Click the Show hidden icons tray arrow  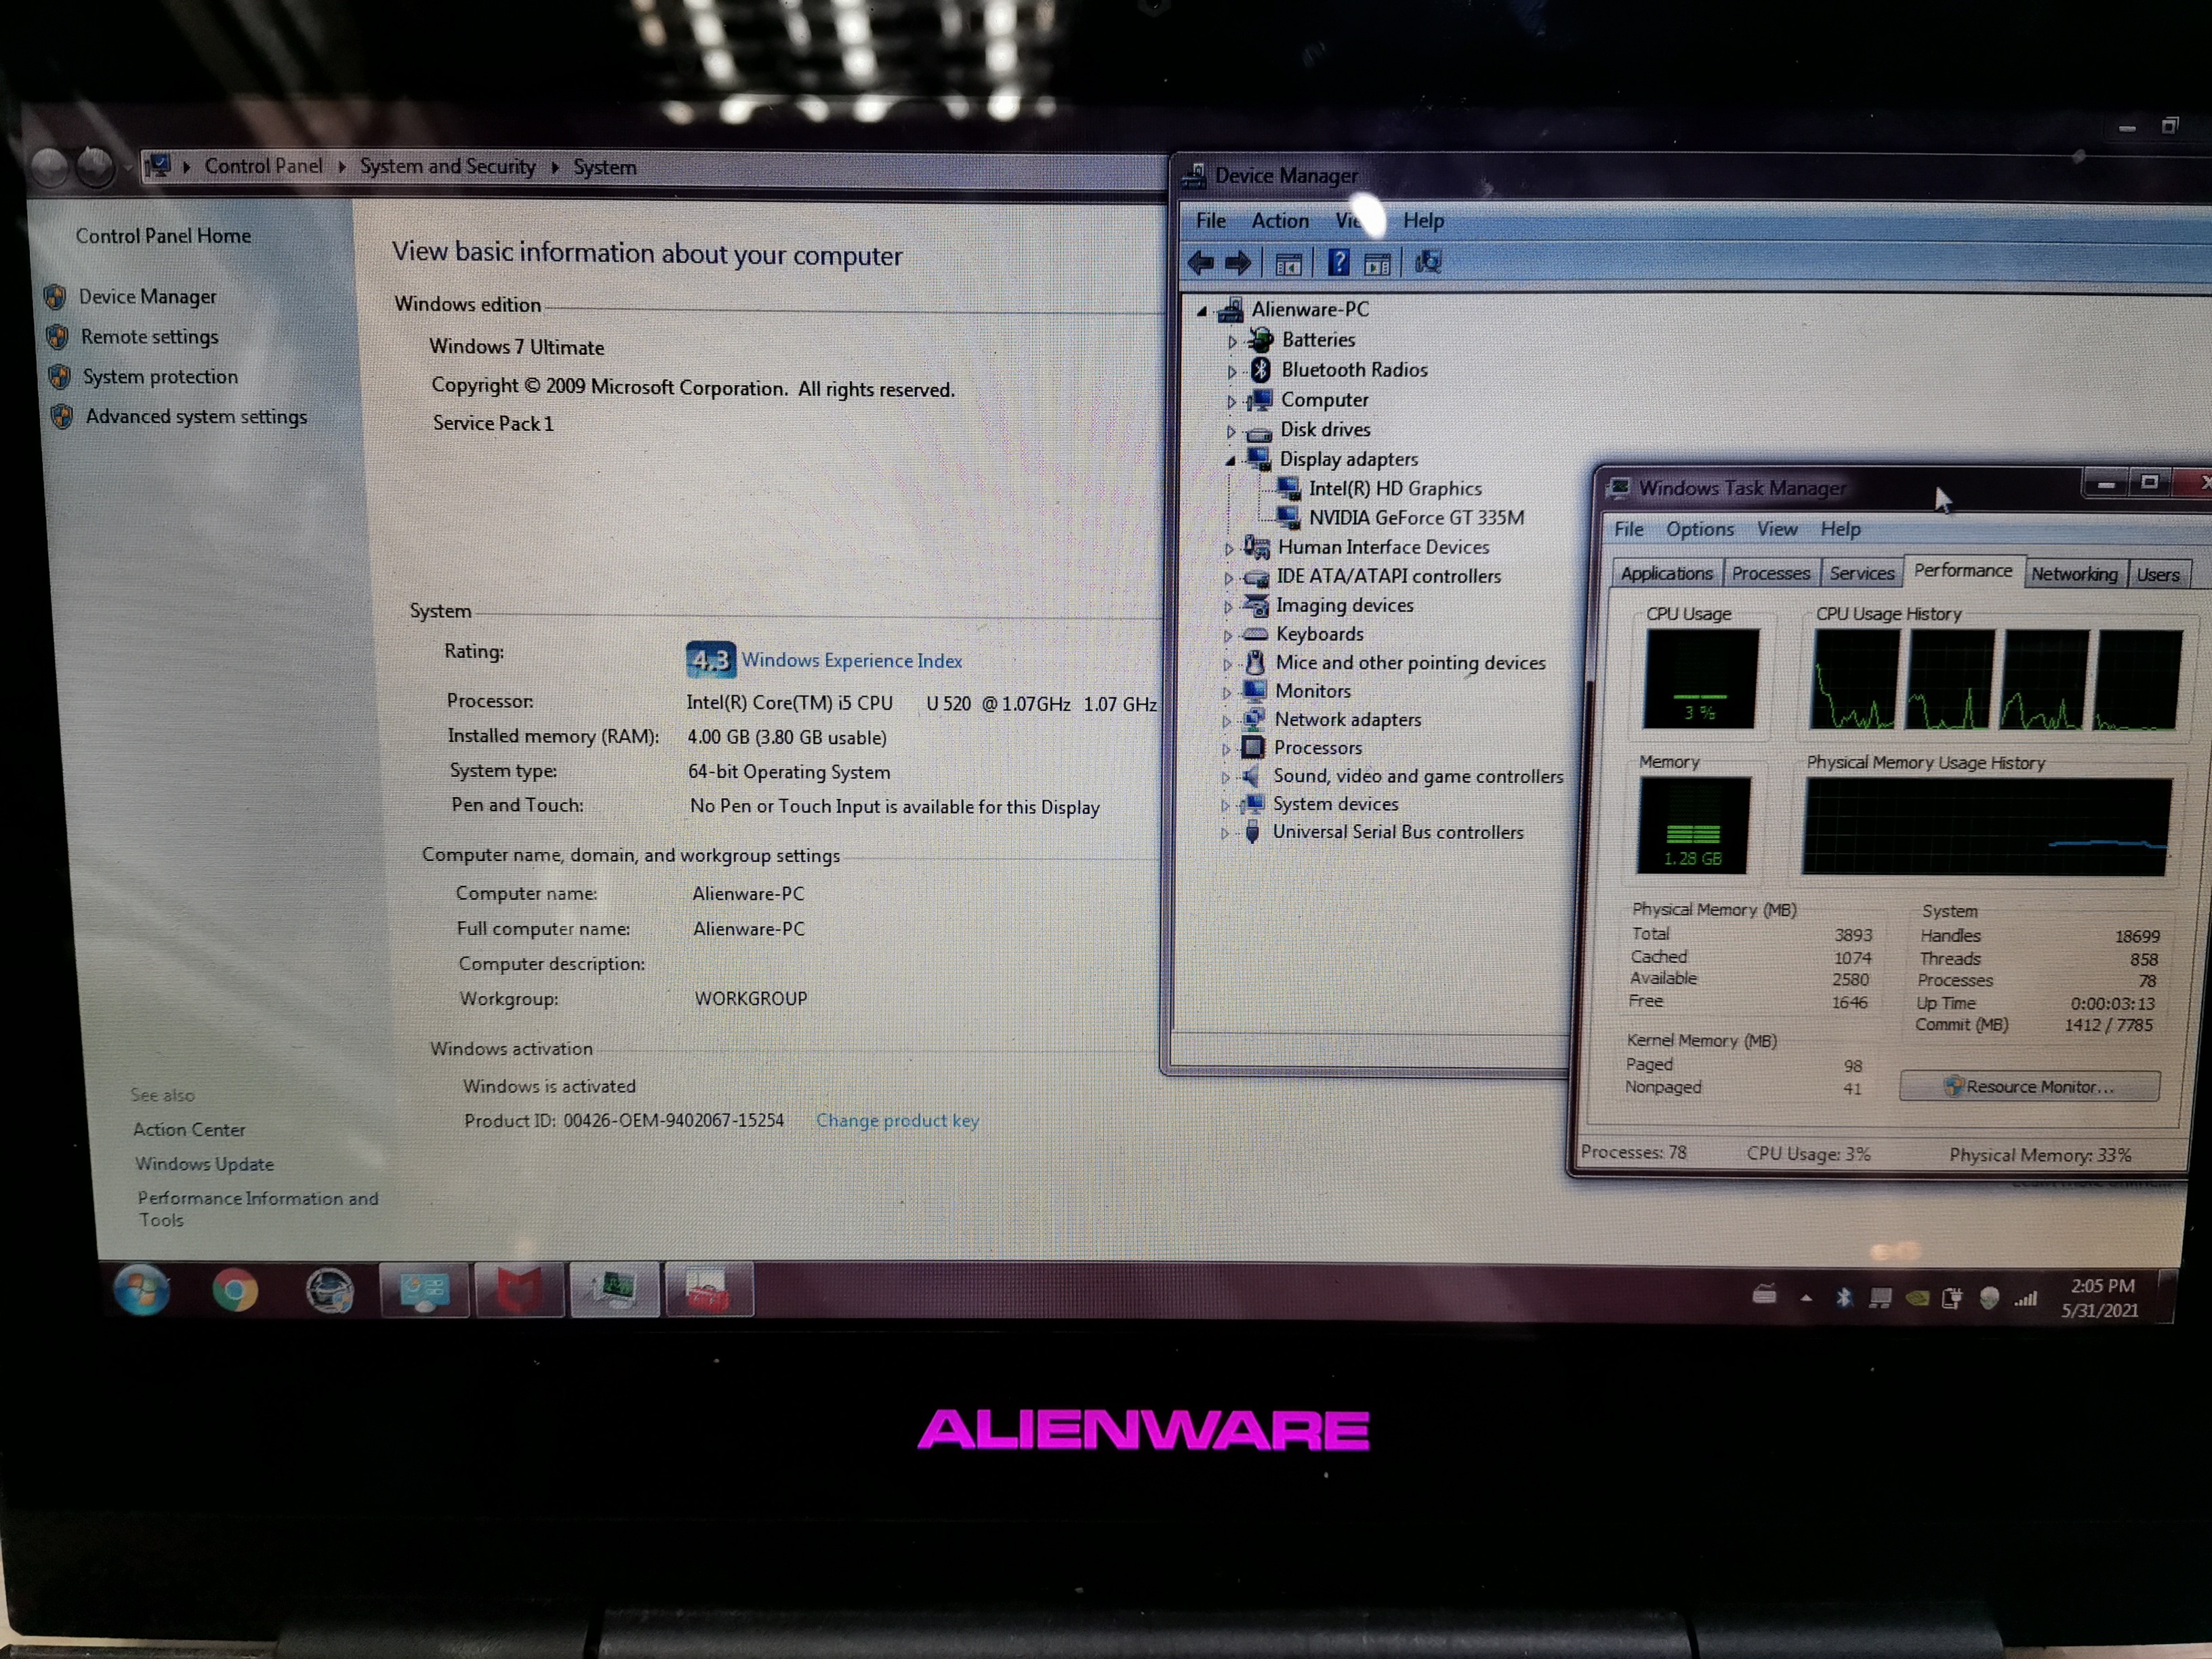[x=1806, y=1297]
